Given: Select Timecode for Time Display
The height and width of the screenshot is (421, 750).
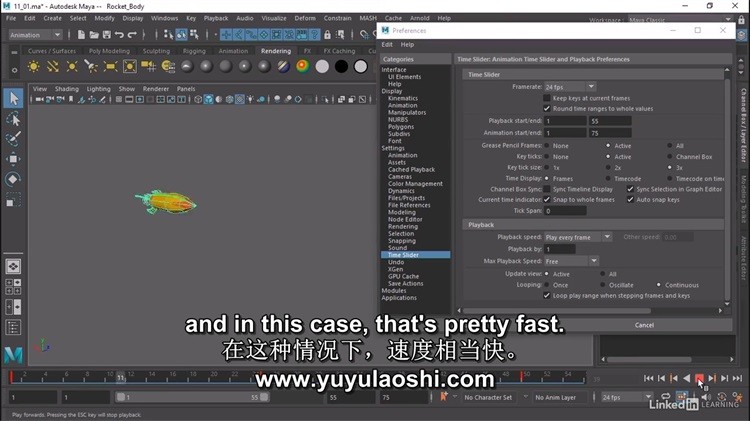Looking at the screenshot, I should (x=608, y=178).
